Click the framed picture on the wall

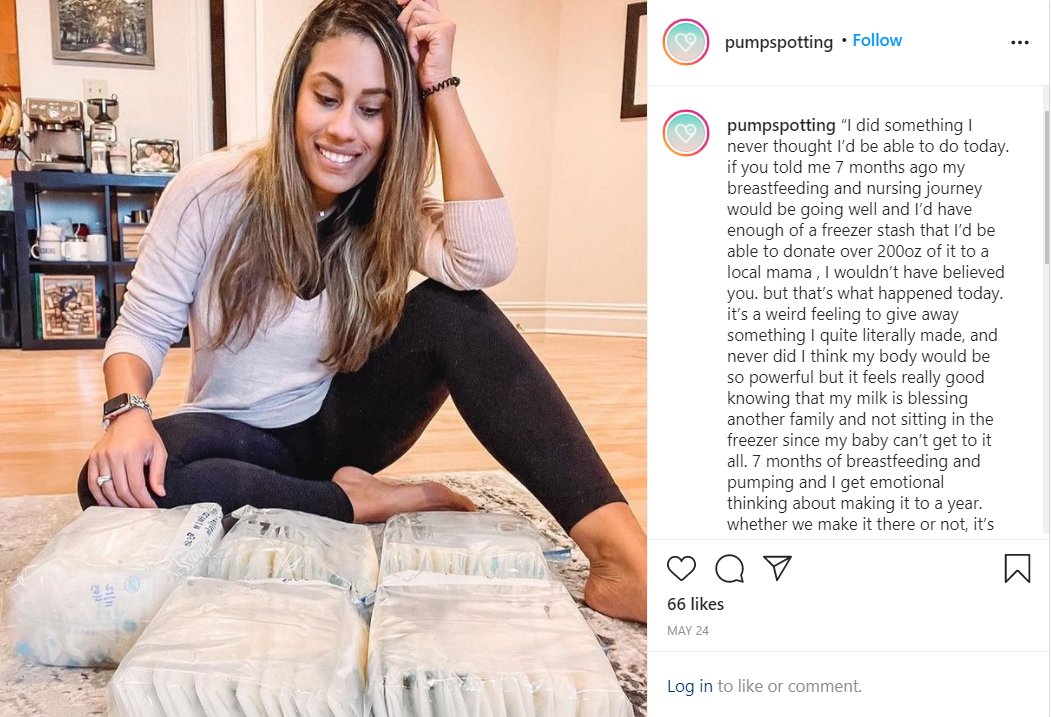pos(102,30)
